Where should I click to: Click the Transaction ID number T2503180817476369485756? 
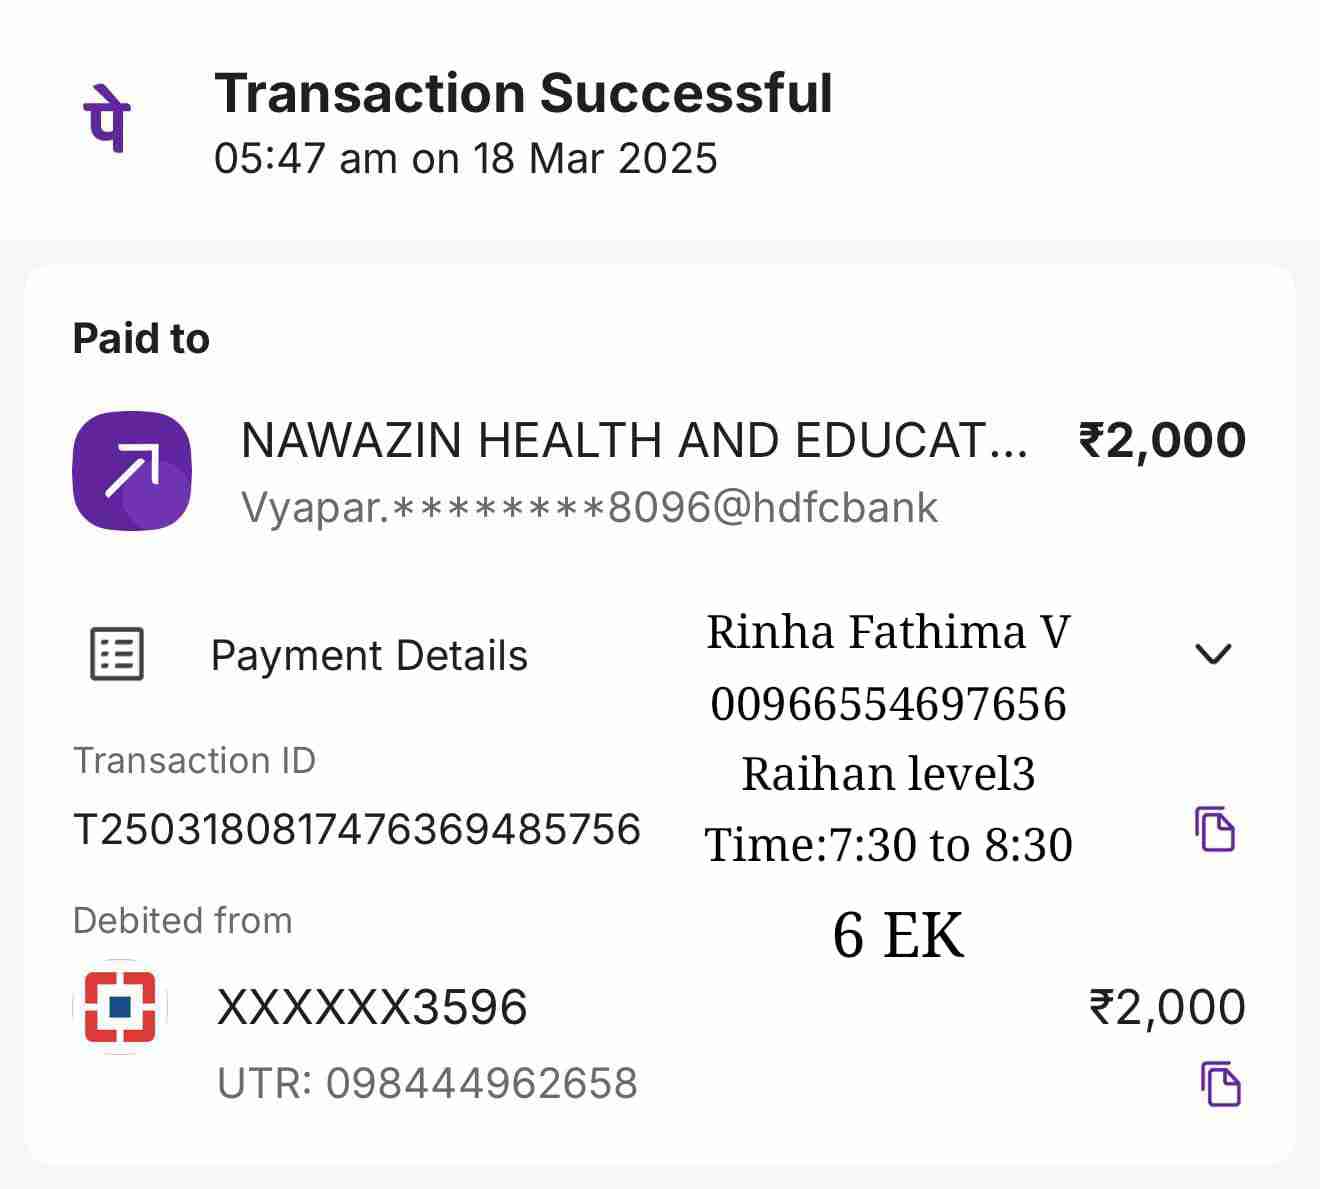point(357,829)
